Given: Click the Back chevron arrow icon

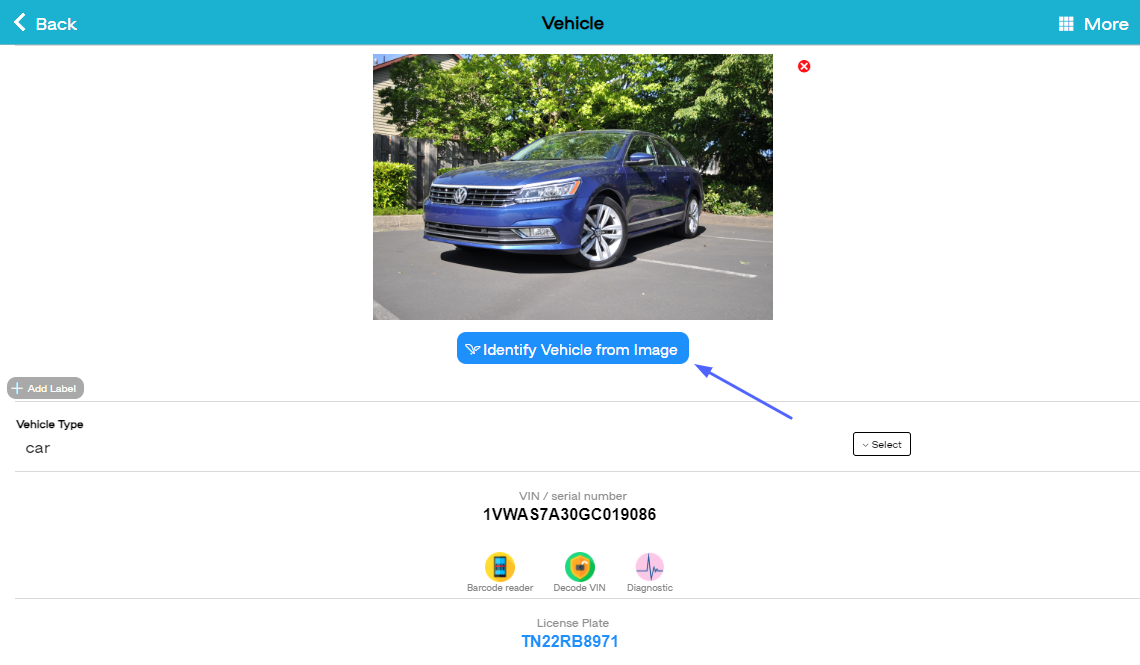Looking at the screenshot, I should (x=20, y=23).
